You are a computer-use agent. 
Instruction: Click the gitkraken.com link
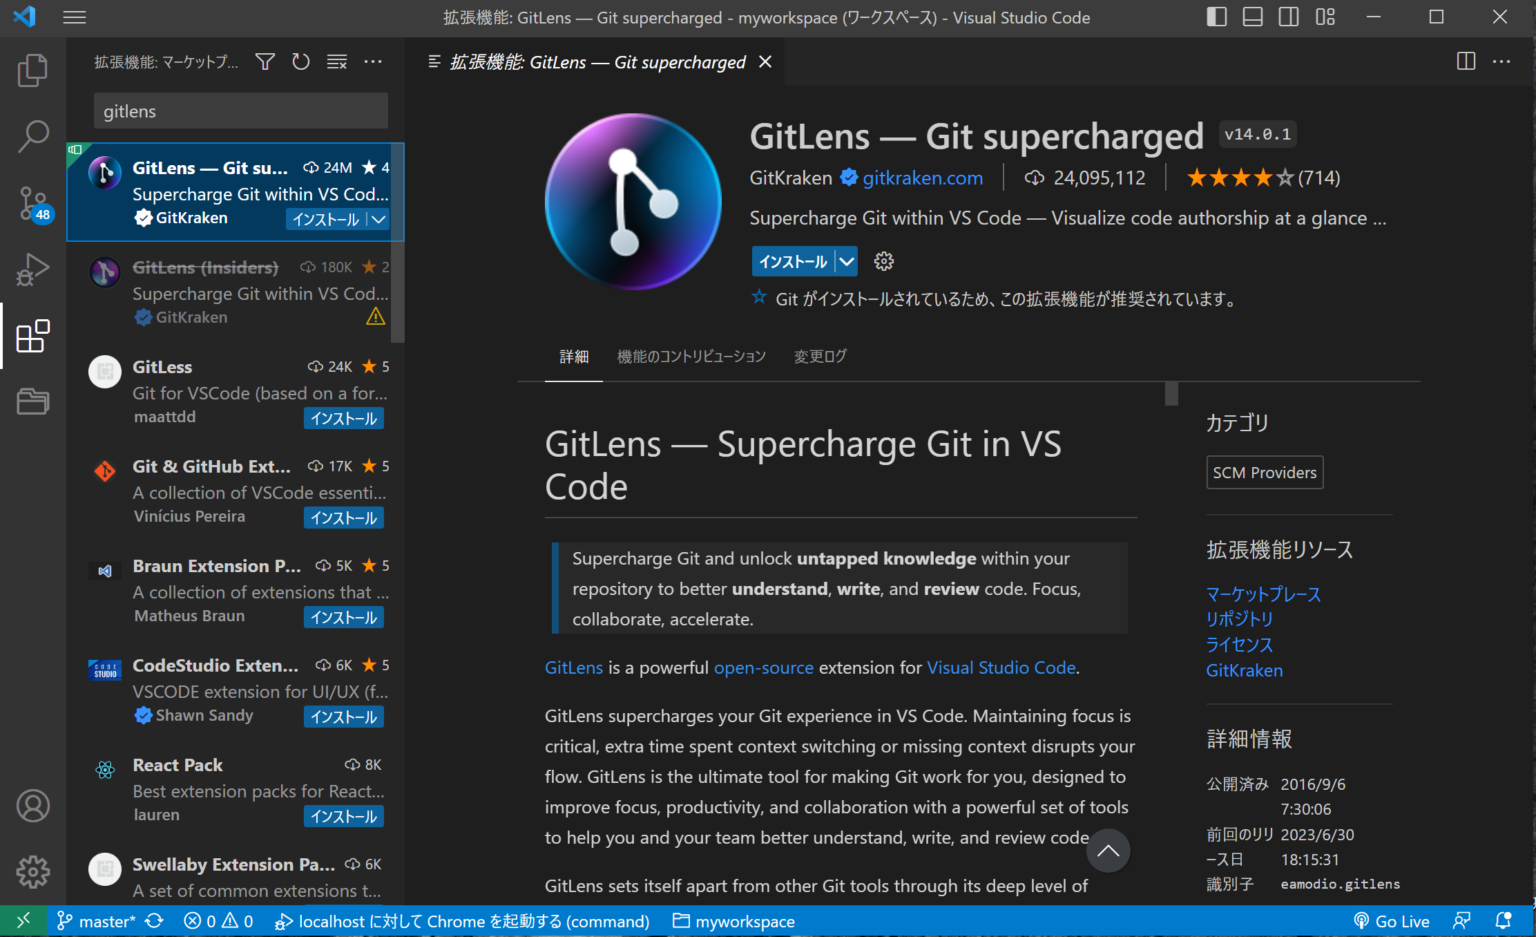921,178
